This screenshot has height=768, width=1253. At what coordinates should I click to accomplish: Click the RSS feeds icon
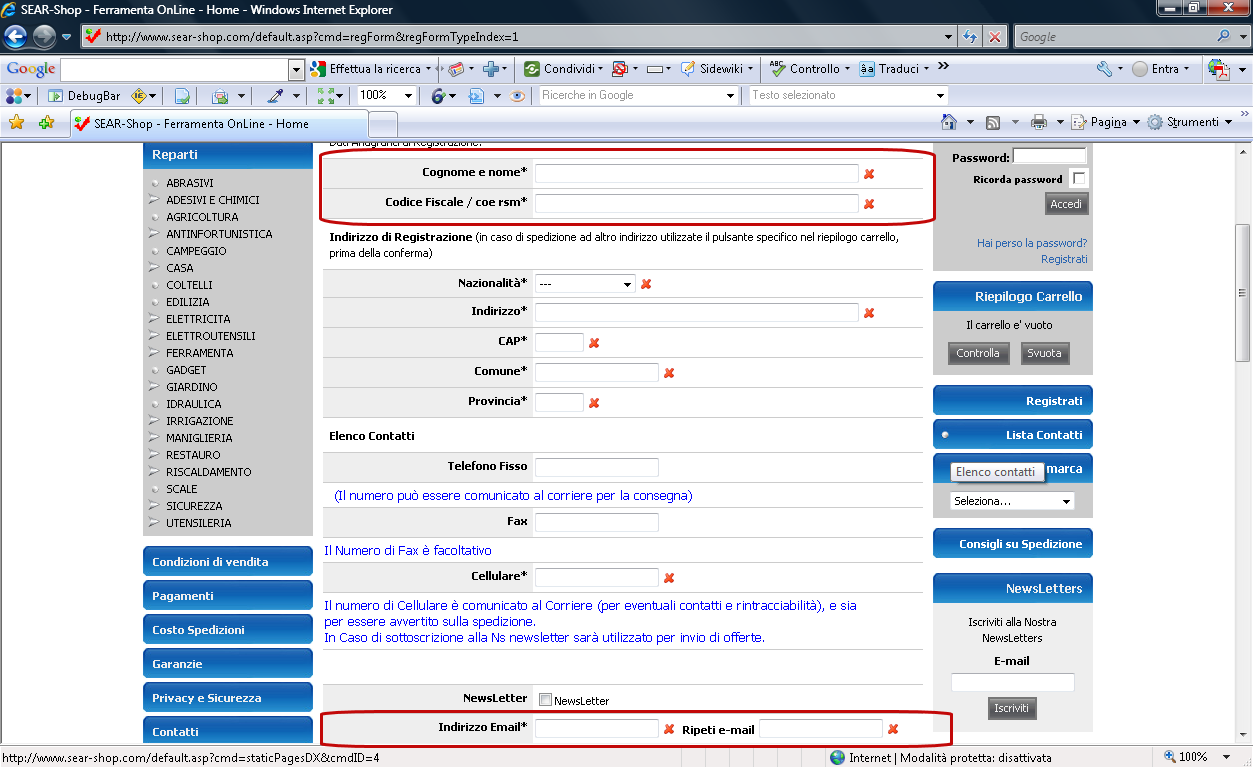tap(993, 122)
